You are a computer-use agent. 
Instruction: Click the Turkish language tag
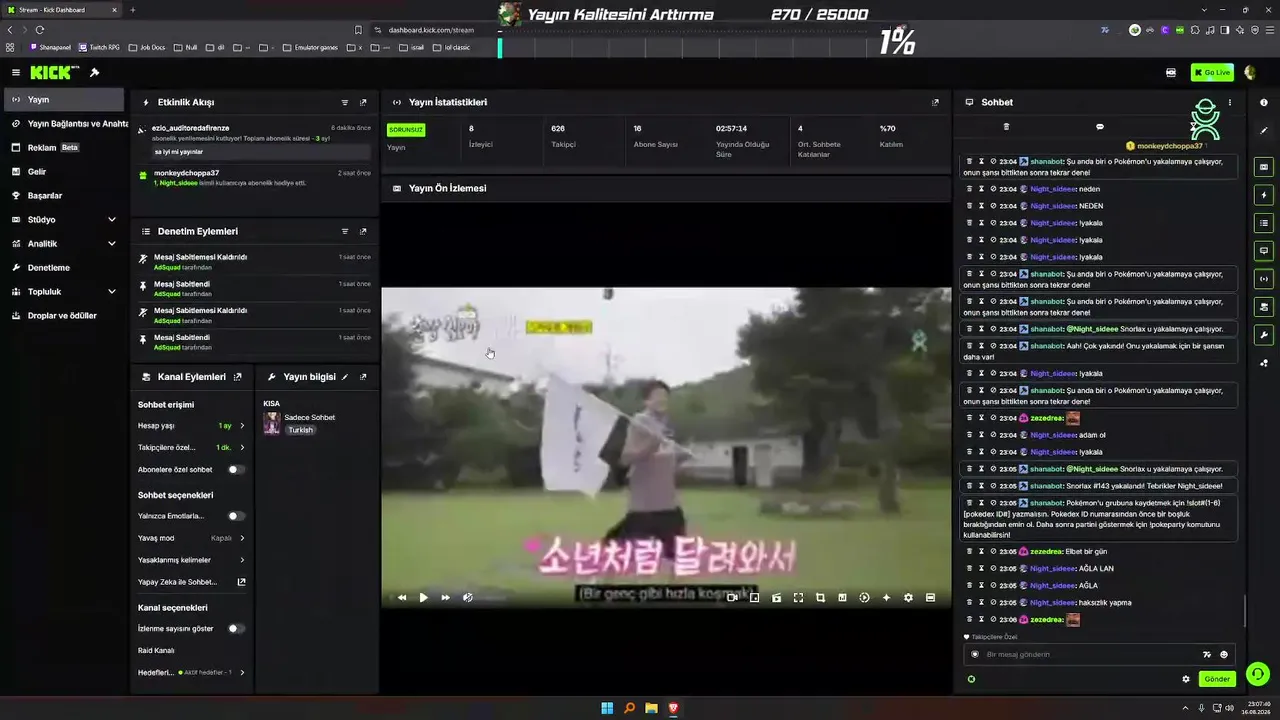300,430
